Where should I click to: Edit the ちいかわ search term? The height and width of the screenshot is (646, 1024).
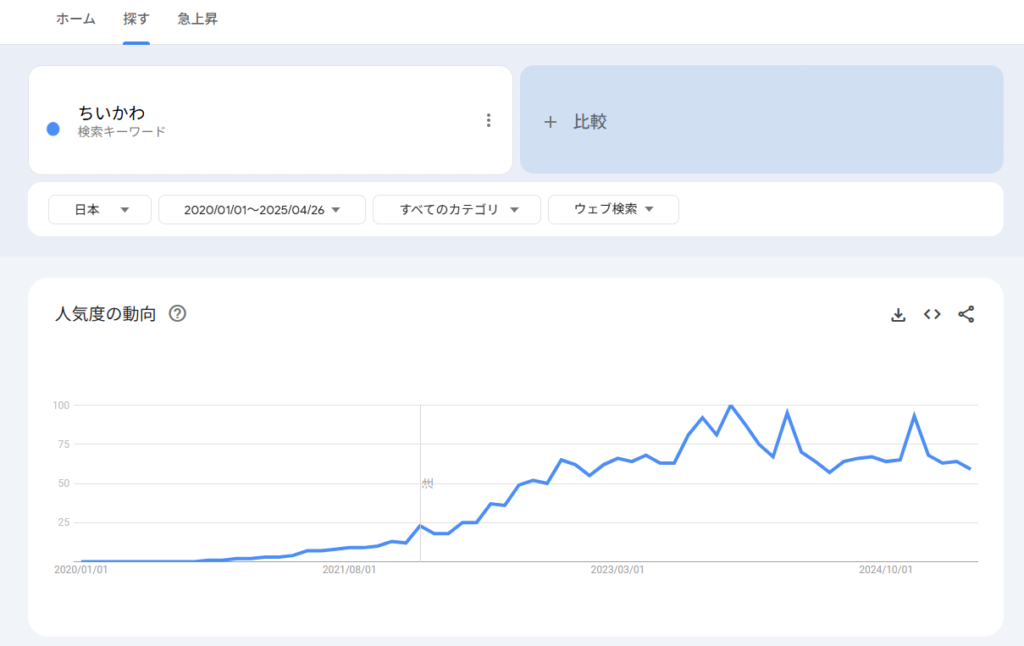coord(112,113)
